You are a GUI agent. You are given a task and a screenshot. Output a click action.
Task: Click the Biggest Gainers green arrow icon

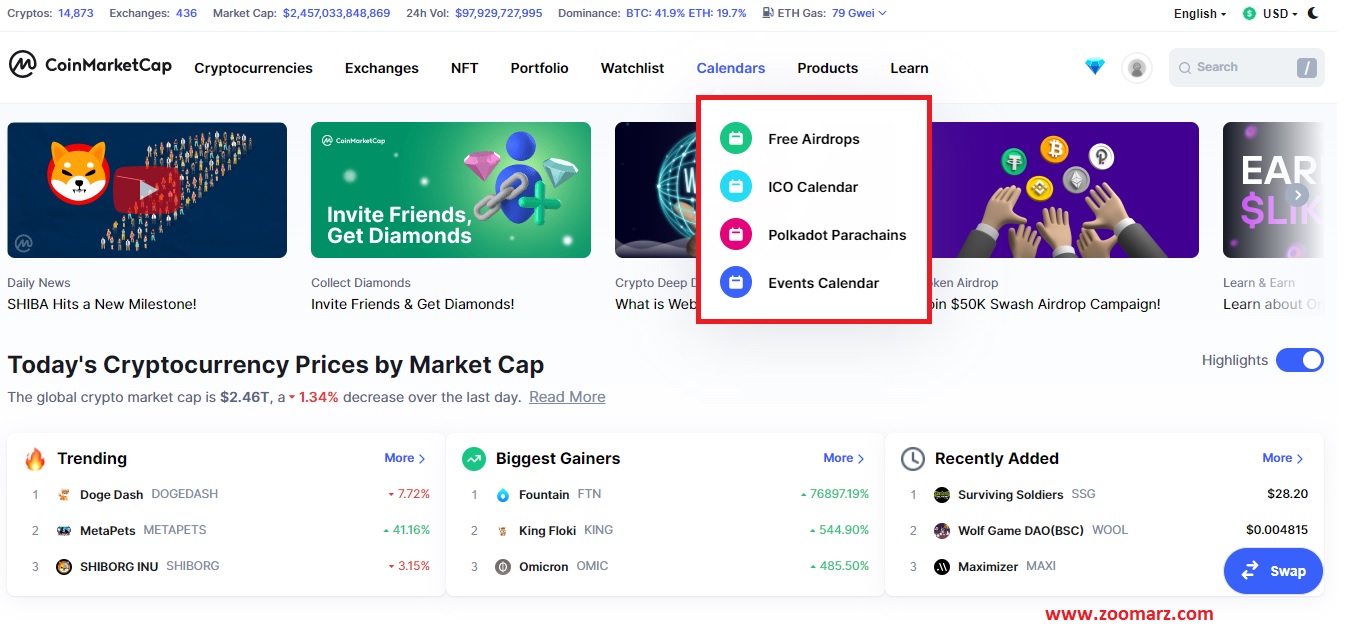(x=473, y=459)
